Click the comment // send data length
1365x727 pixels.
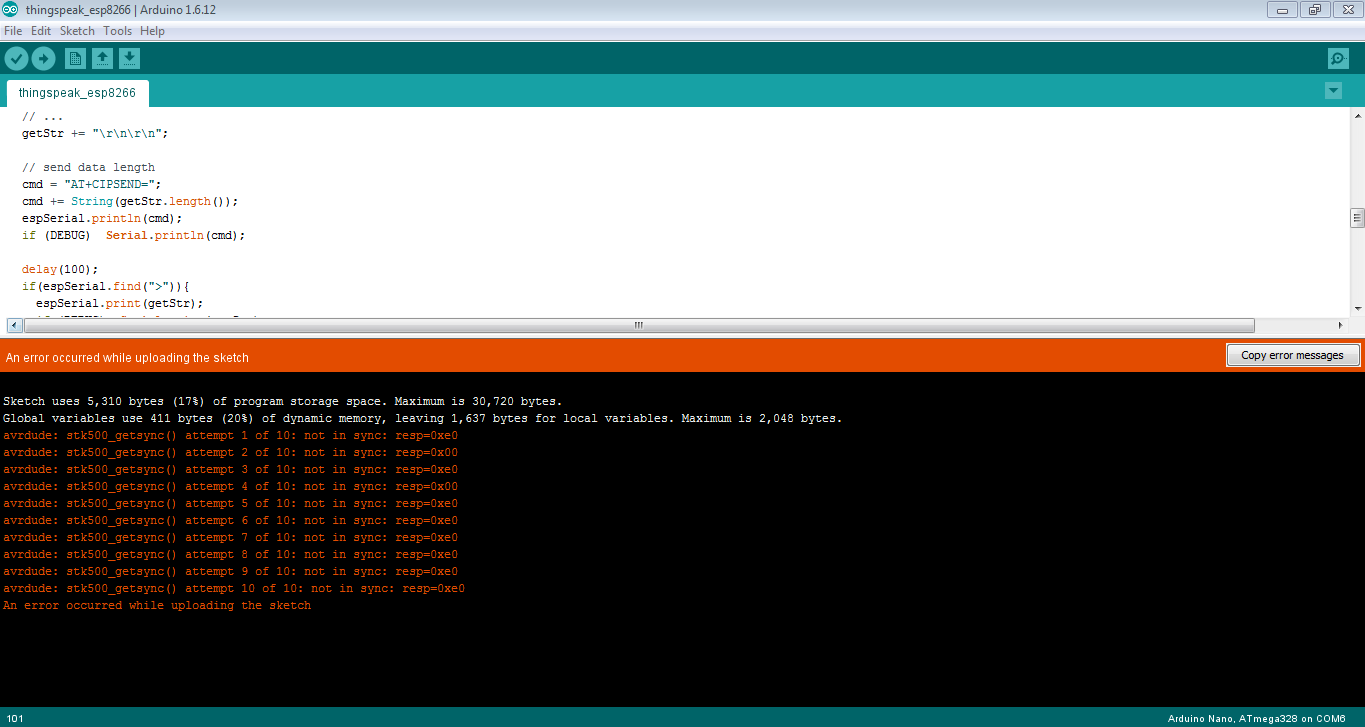coord(88,167)
